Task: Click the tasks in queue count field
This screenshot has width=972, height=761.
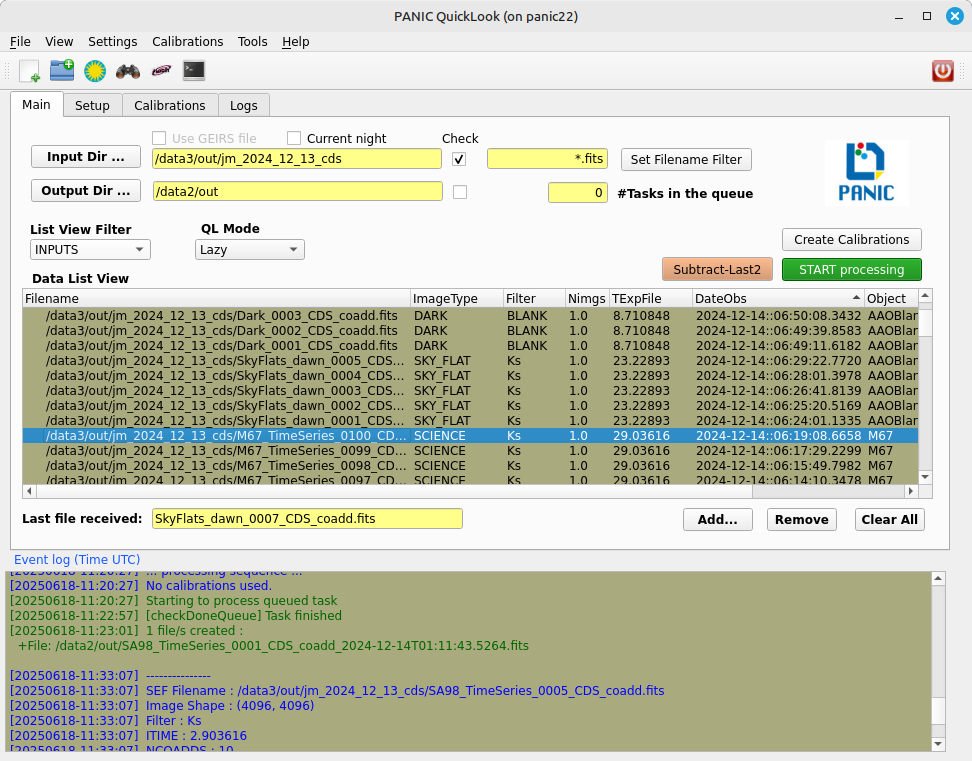Action: (x=578, y=193)
